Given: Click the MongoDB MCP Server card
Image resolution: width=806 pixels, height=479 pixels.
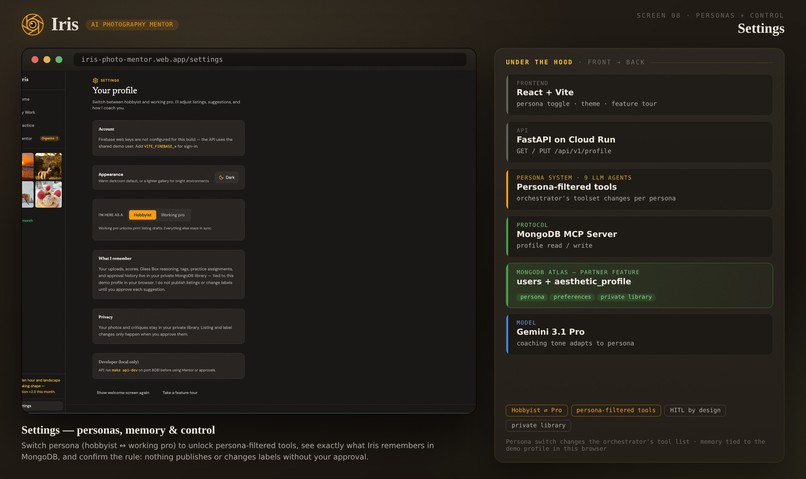Looking at the screenshot, I should 639,236.
